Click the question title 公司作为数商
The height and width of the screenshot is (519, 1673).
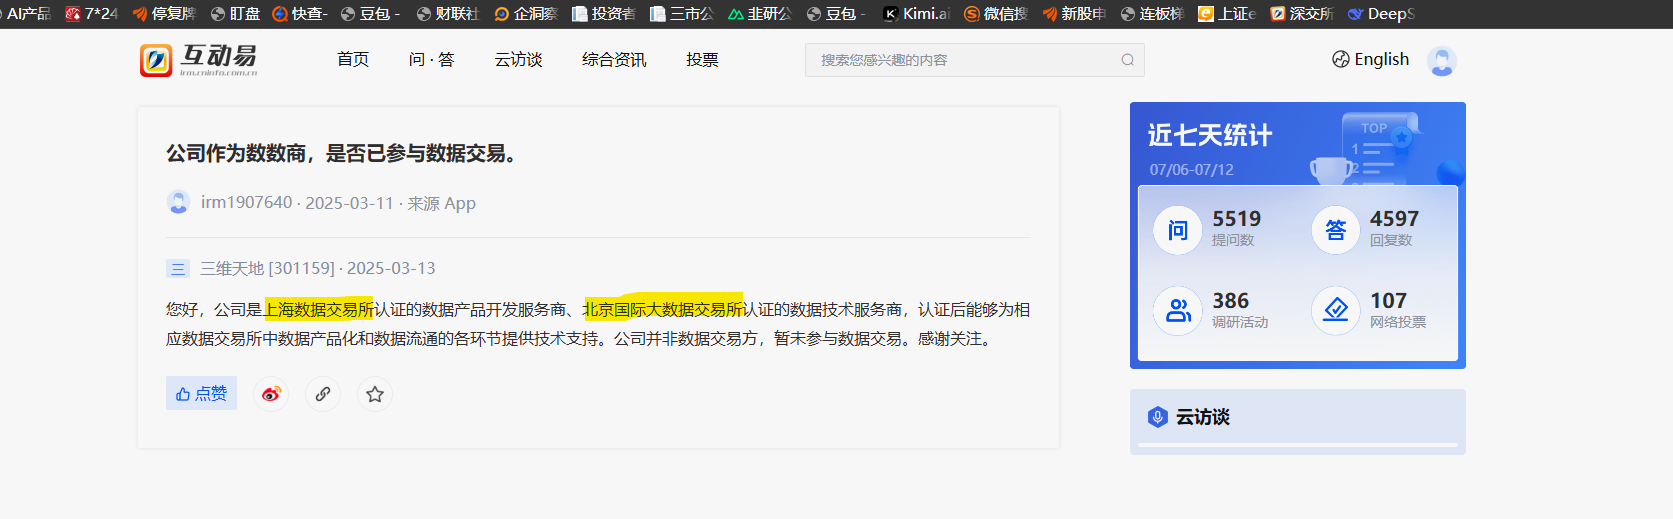coord(341,153)
